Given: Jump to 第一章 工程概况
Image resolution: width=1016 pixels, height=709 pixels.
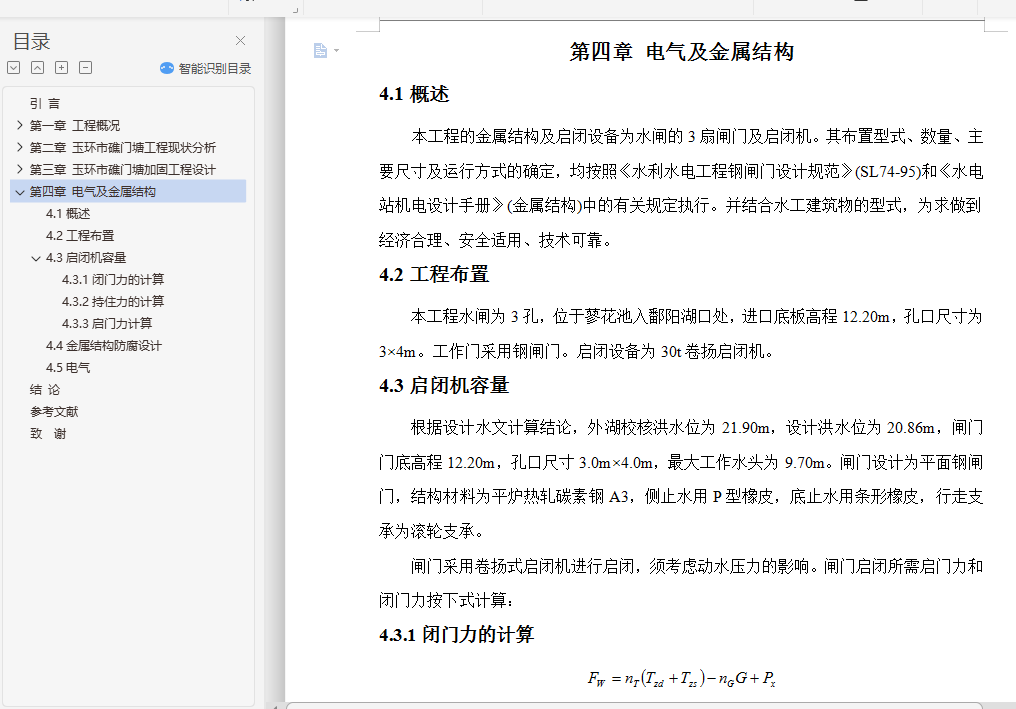Looking at the screenshot, I should [75, 125].
